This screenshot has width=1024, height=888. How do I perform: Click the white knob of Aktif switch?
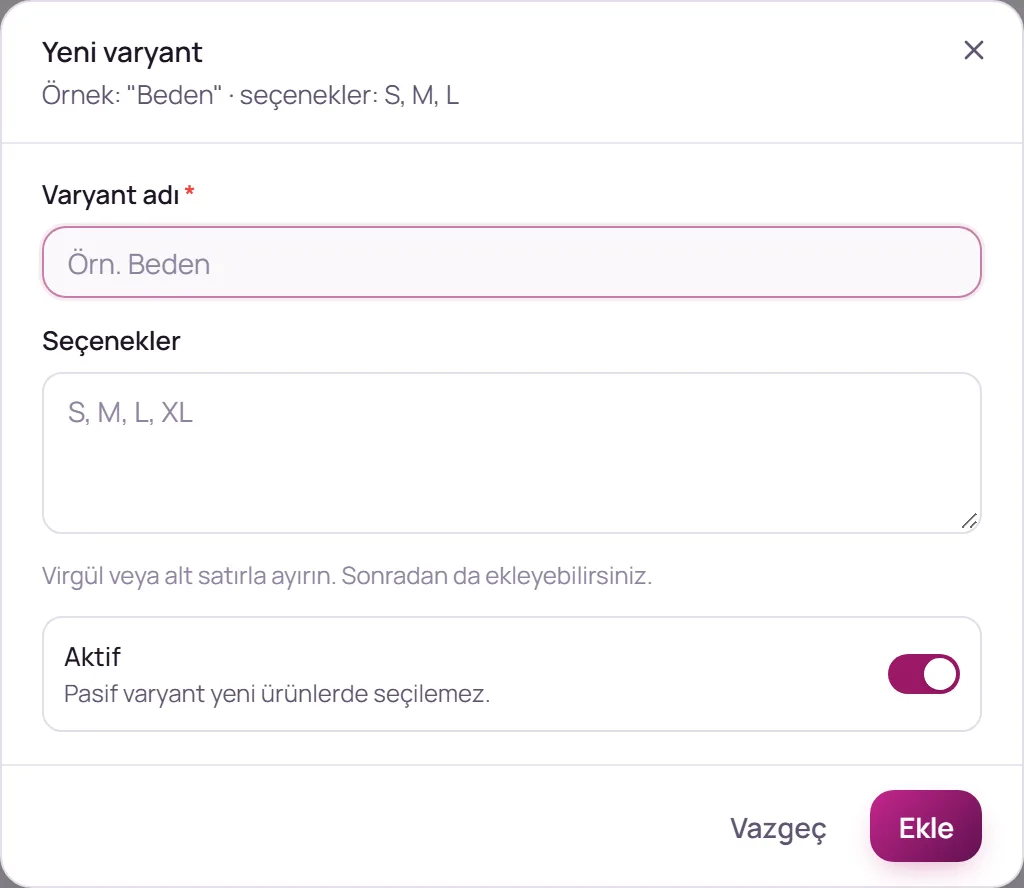tap(940, 674)
